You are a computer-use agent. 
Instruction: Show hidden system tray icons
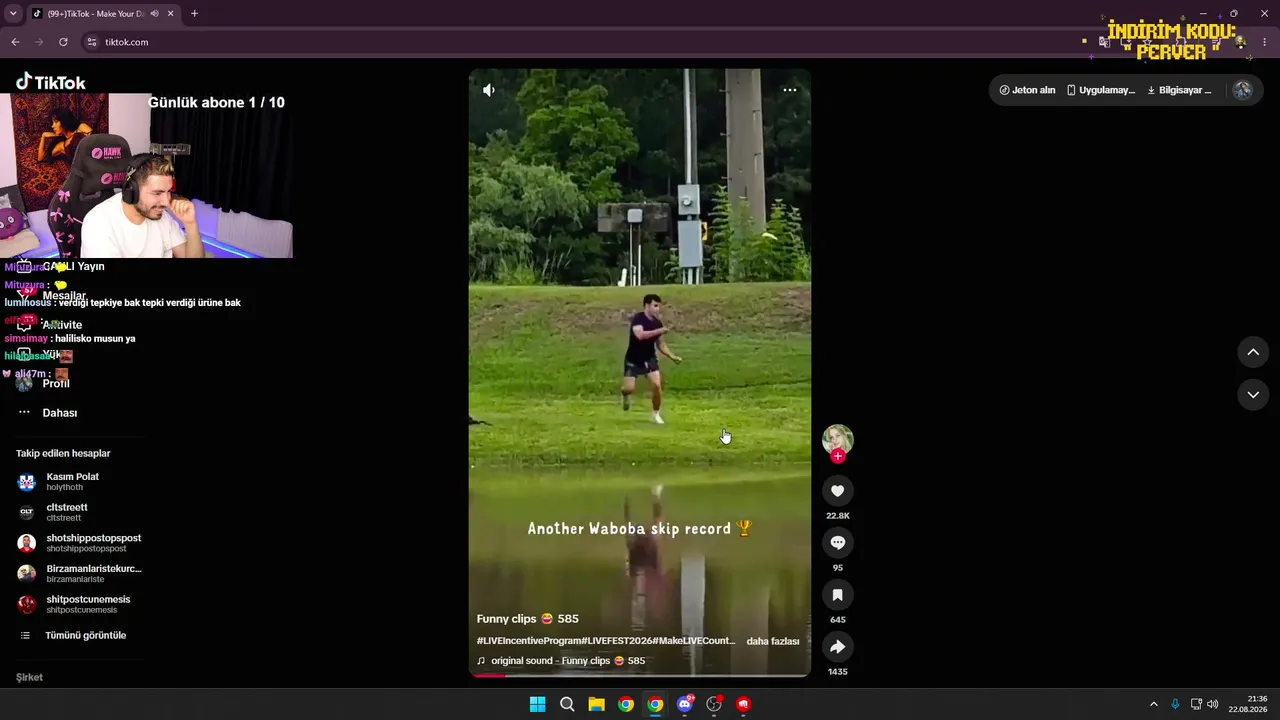tap(1153, 704)
